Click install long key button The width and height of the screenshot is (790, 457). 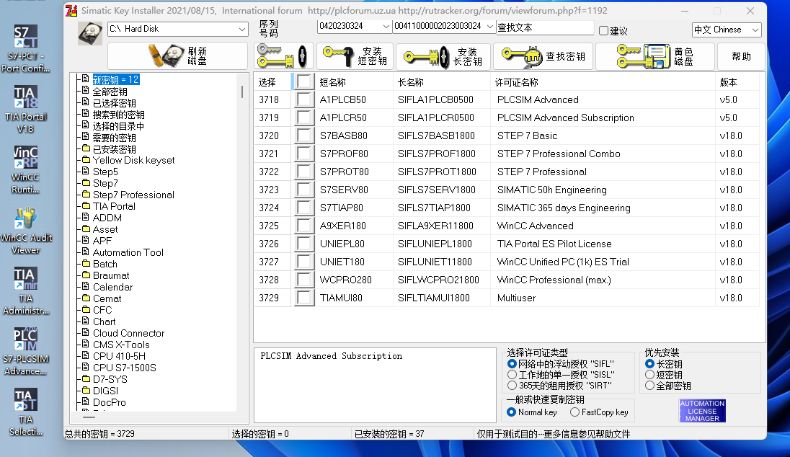(x=443, y=55)
